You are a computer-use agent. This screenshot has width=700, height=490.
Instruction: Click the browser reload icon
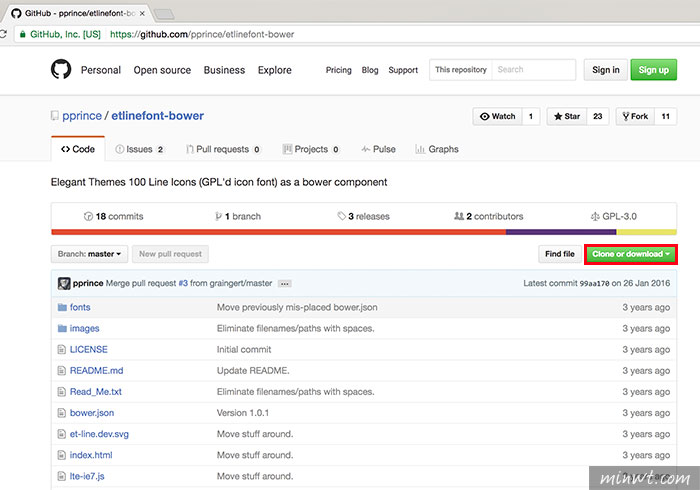3,34
